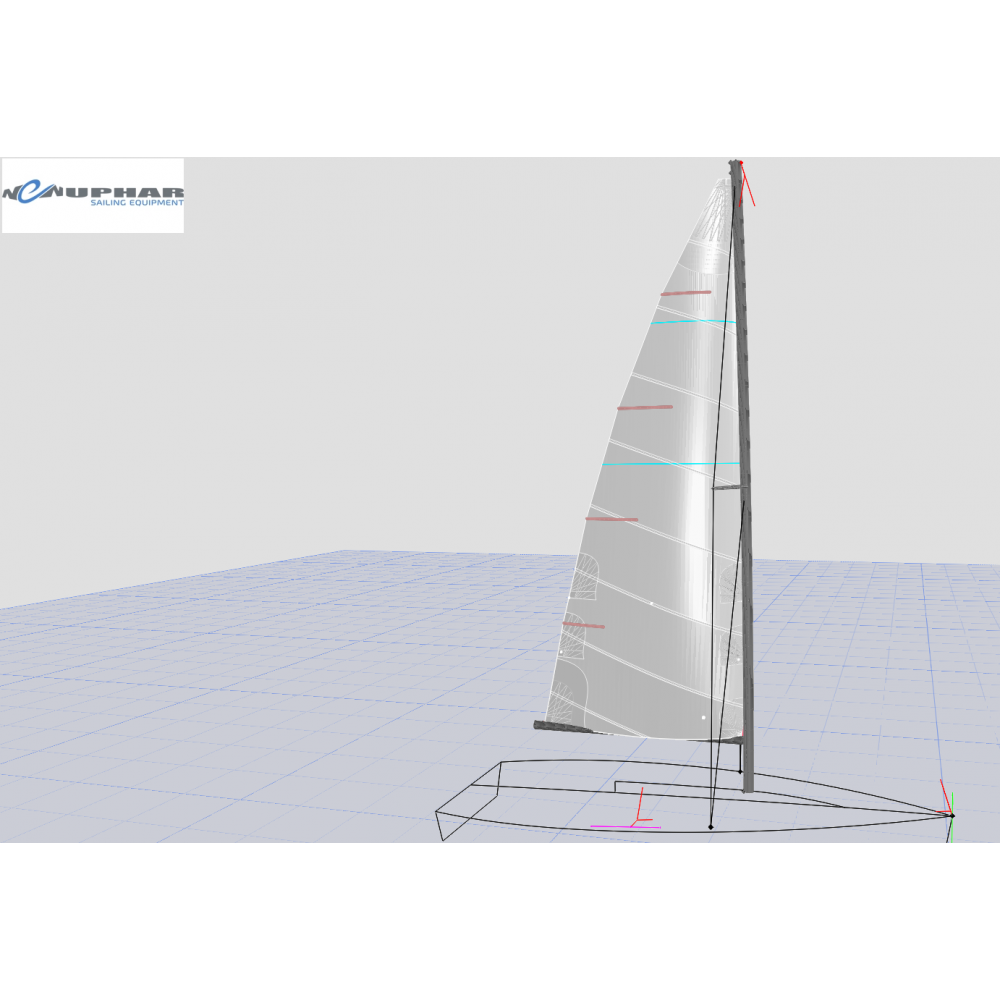Select the topmost red batten on the sail
Viewport: 1000px width, 1000px height.
pos(685,293)
